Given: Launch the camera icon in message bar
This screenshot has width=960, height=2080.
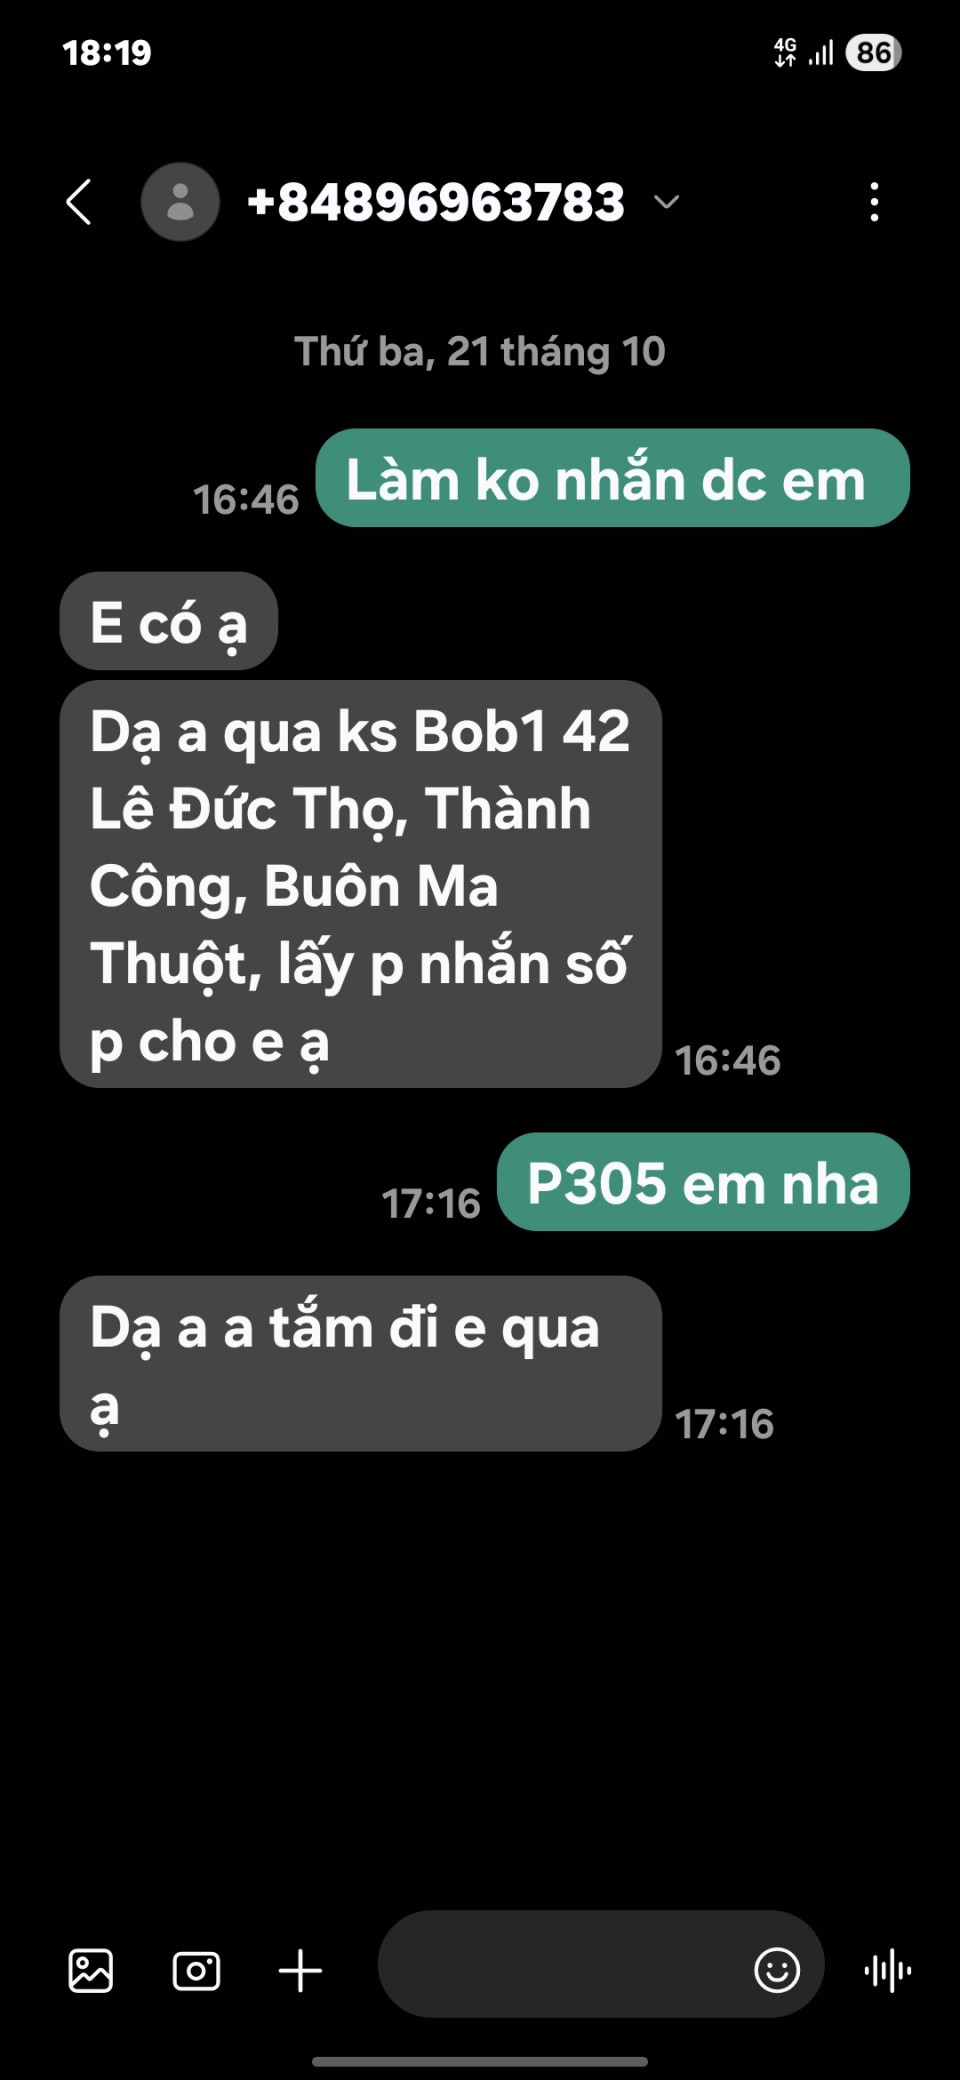Looking at the screenshot, I should 196,1971.
